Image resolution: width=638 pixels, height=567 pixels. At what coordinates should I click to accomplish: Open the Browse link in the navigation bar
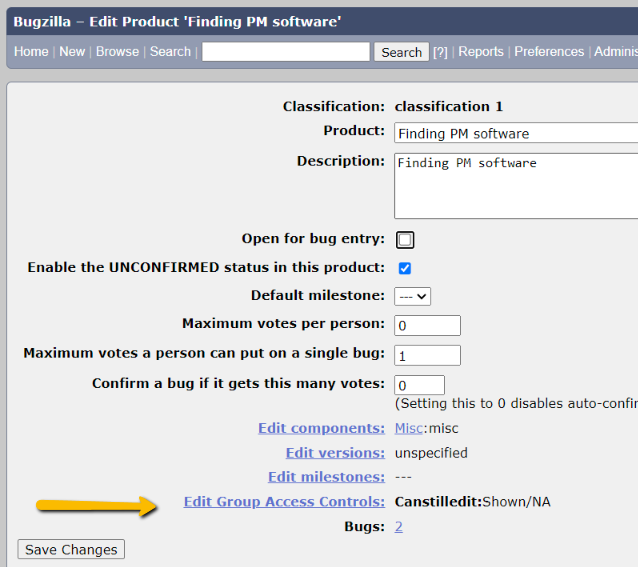pyautogui.click(x=117, y=52)
